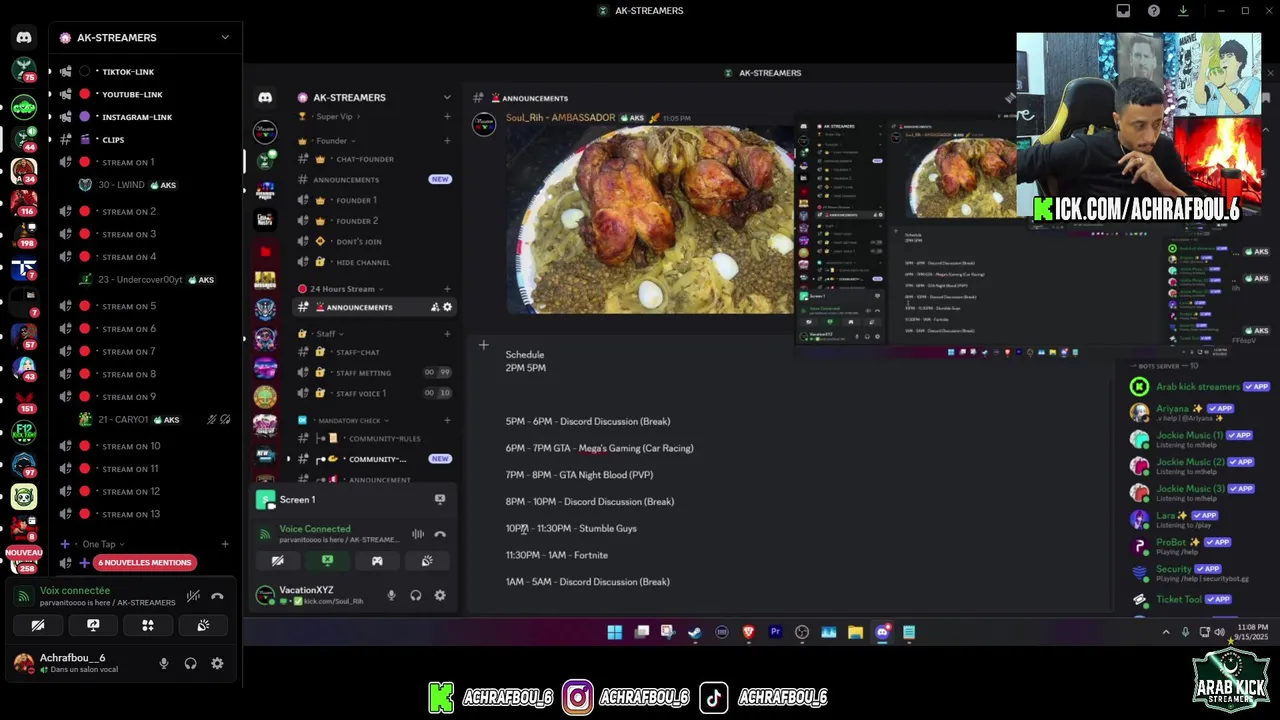
Task: Open help icon in Discord title bar
Action: pyautogui.click(x=1154, y=11)
